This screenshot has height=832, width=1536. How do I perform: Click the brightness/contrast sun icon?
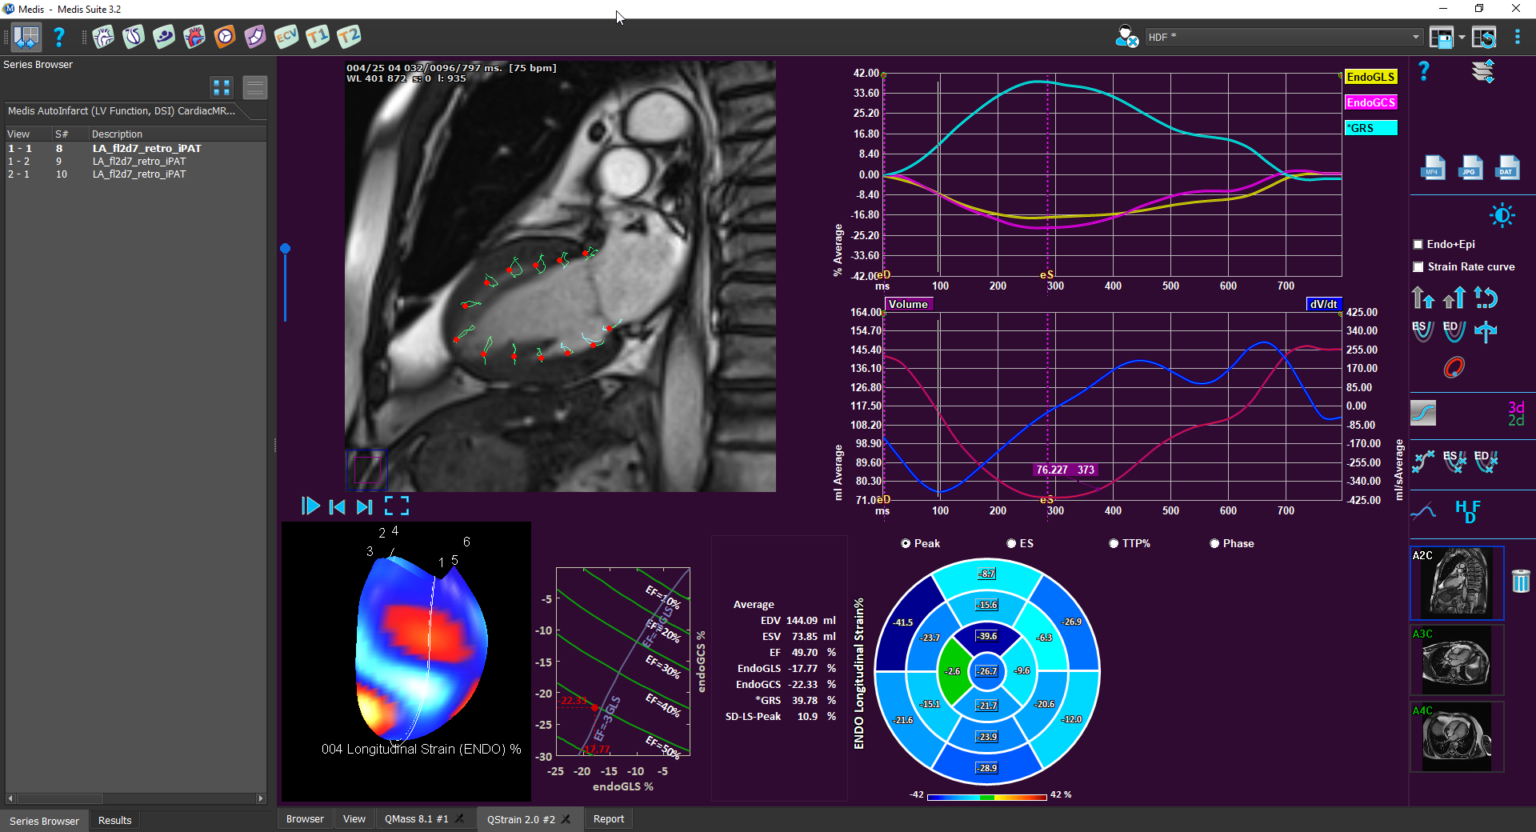pos(1501,215)
